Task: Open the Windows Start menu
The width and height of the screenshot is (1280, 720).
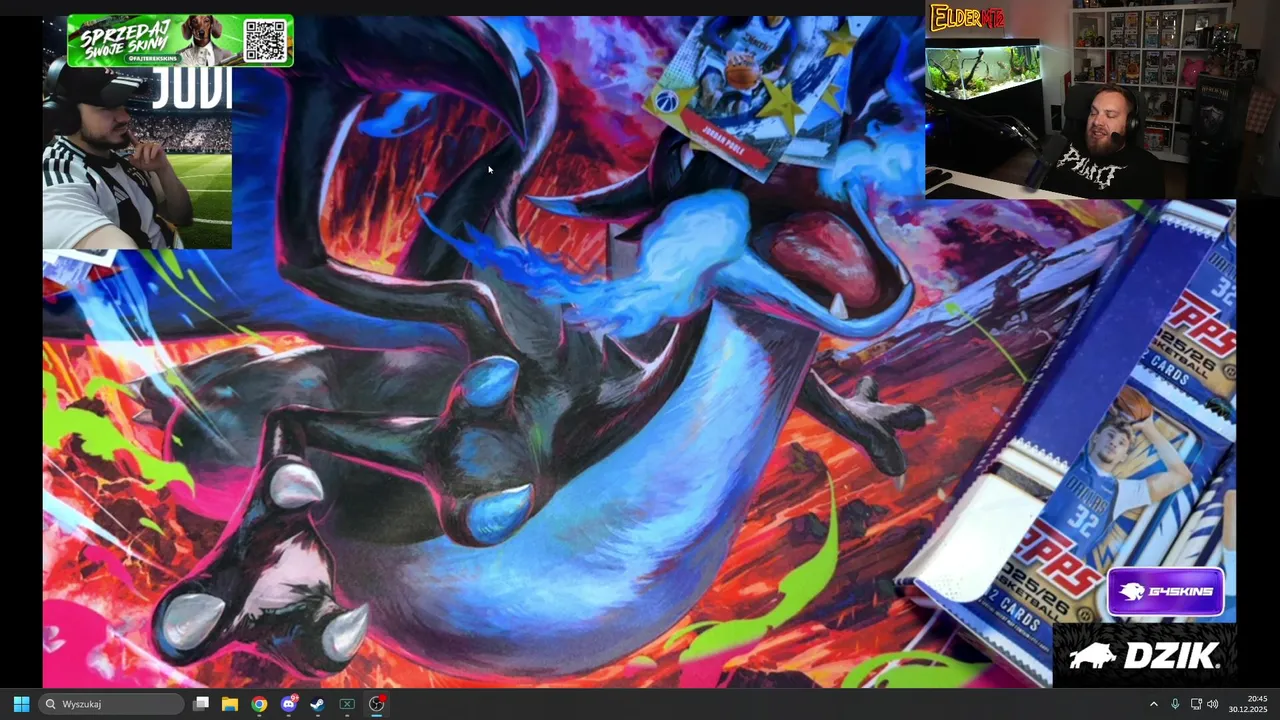Action: (x=21, y=704)
